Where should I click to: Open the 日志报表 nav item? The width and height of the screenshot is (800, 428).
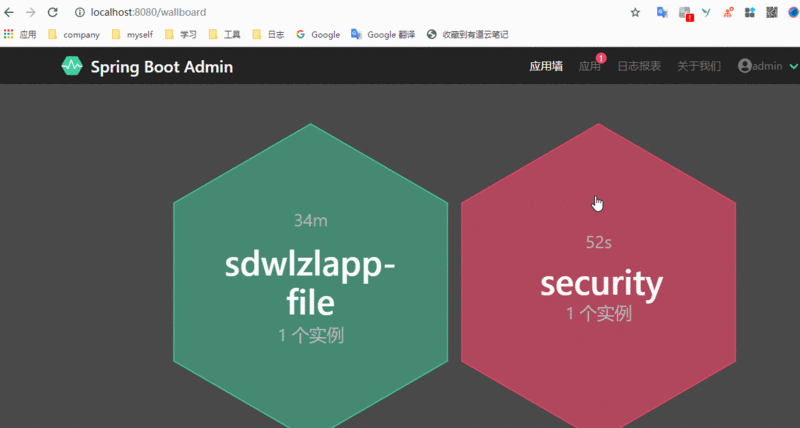pos(639,66)
